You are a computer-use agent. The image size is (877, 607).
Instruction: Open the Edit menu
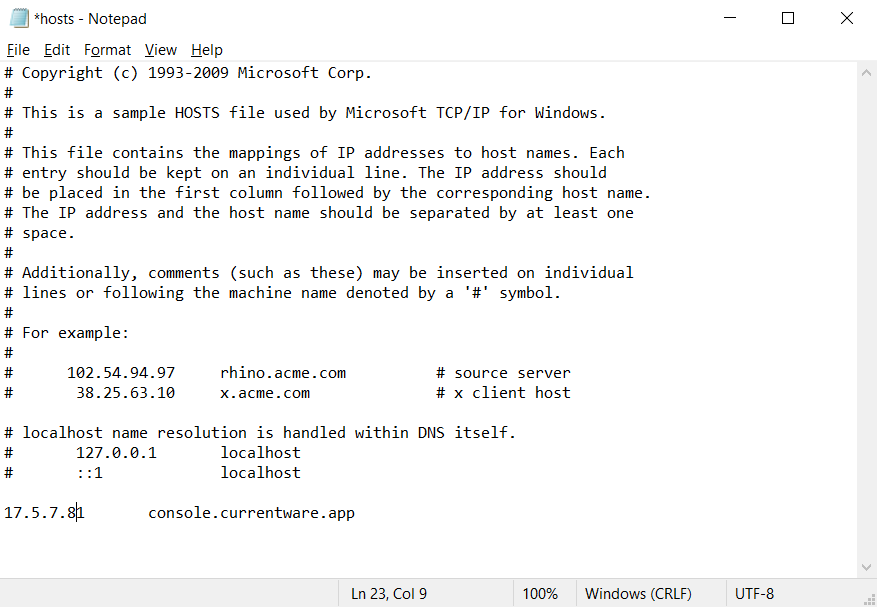56,50
